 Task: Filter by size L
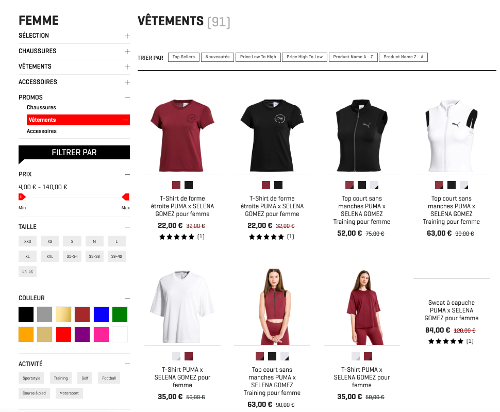click(x=117, y=241)
